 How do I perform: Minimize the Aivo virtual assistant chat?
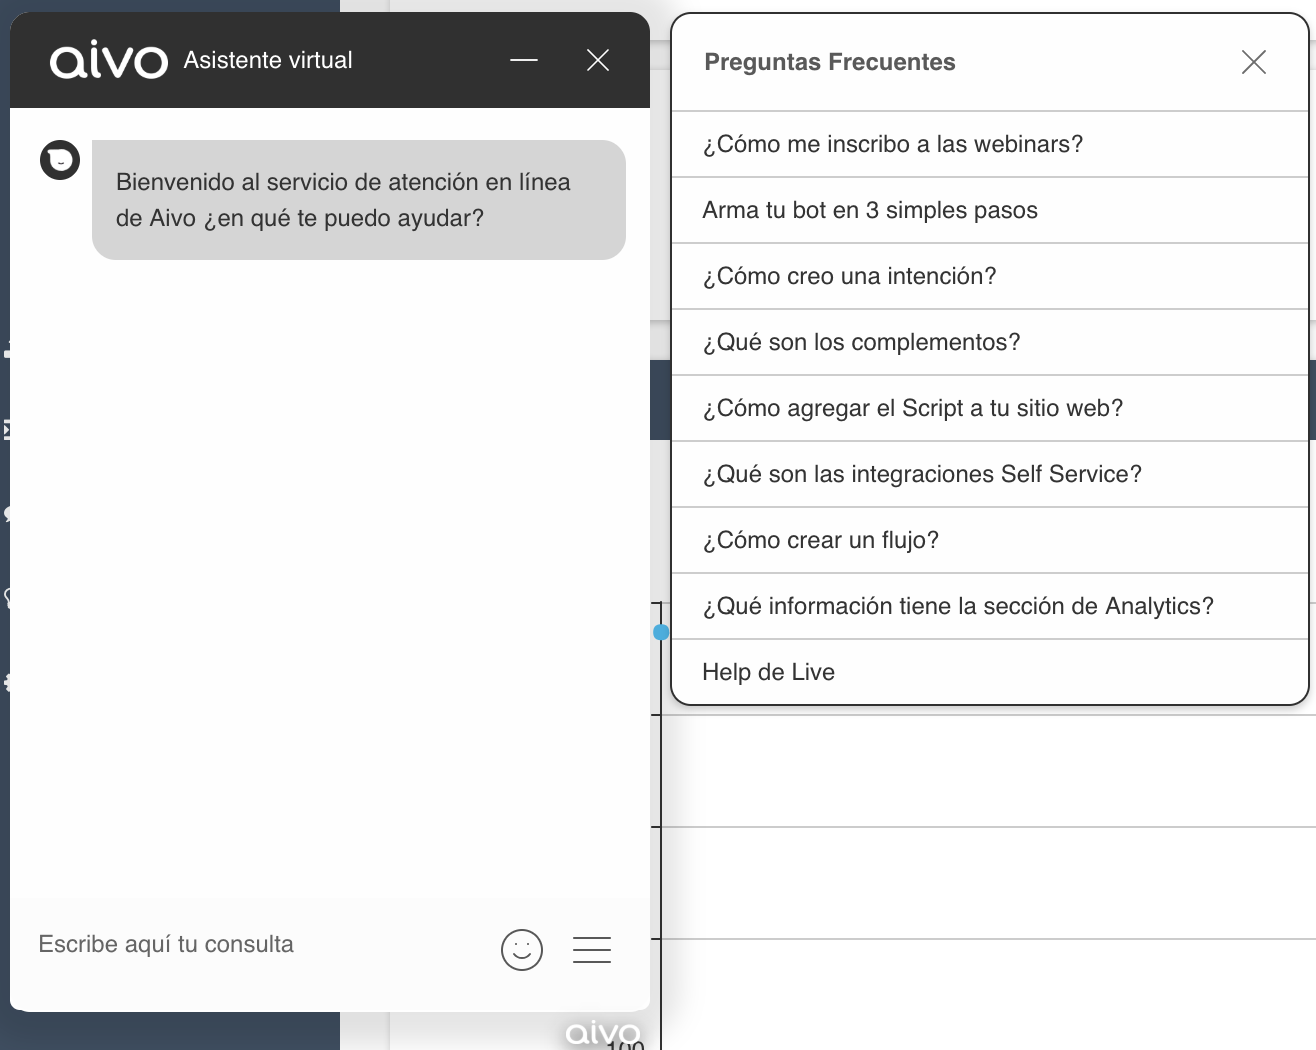click(523, 60)
